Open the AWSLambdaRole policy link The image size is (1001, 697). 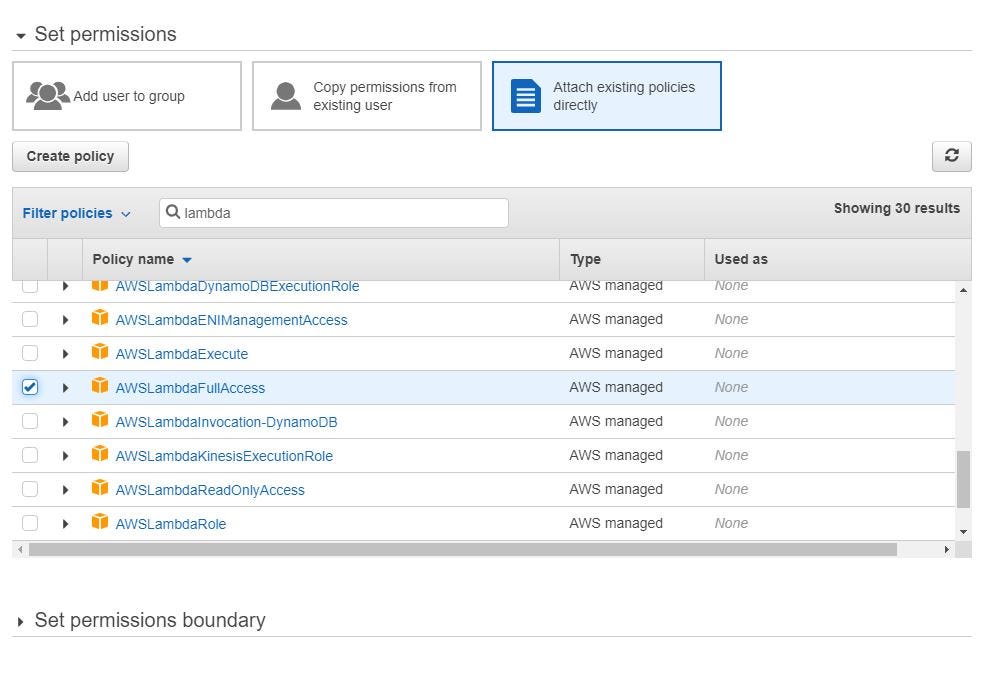[x=170, y=524]
